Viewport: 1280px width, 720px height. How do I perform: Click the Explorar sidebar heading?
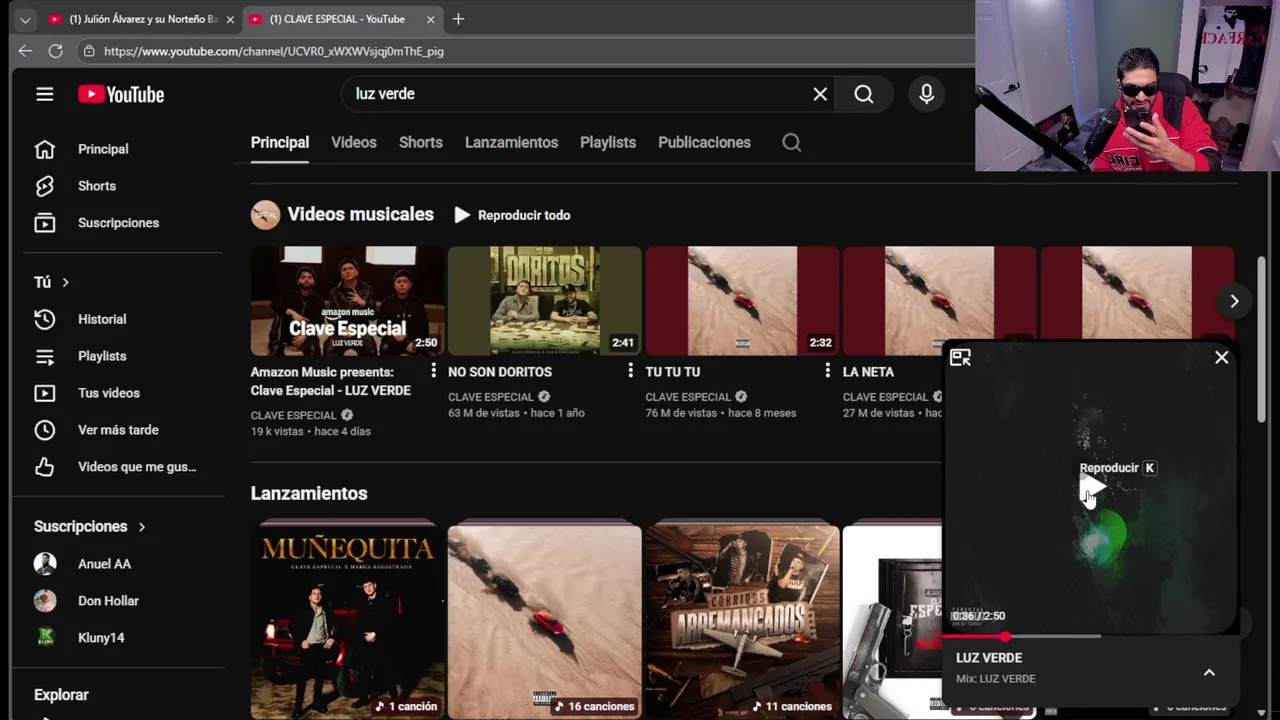pos(61,695)
